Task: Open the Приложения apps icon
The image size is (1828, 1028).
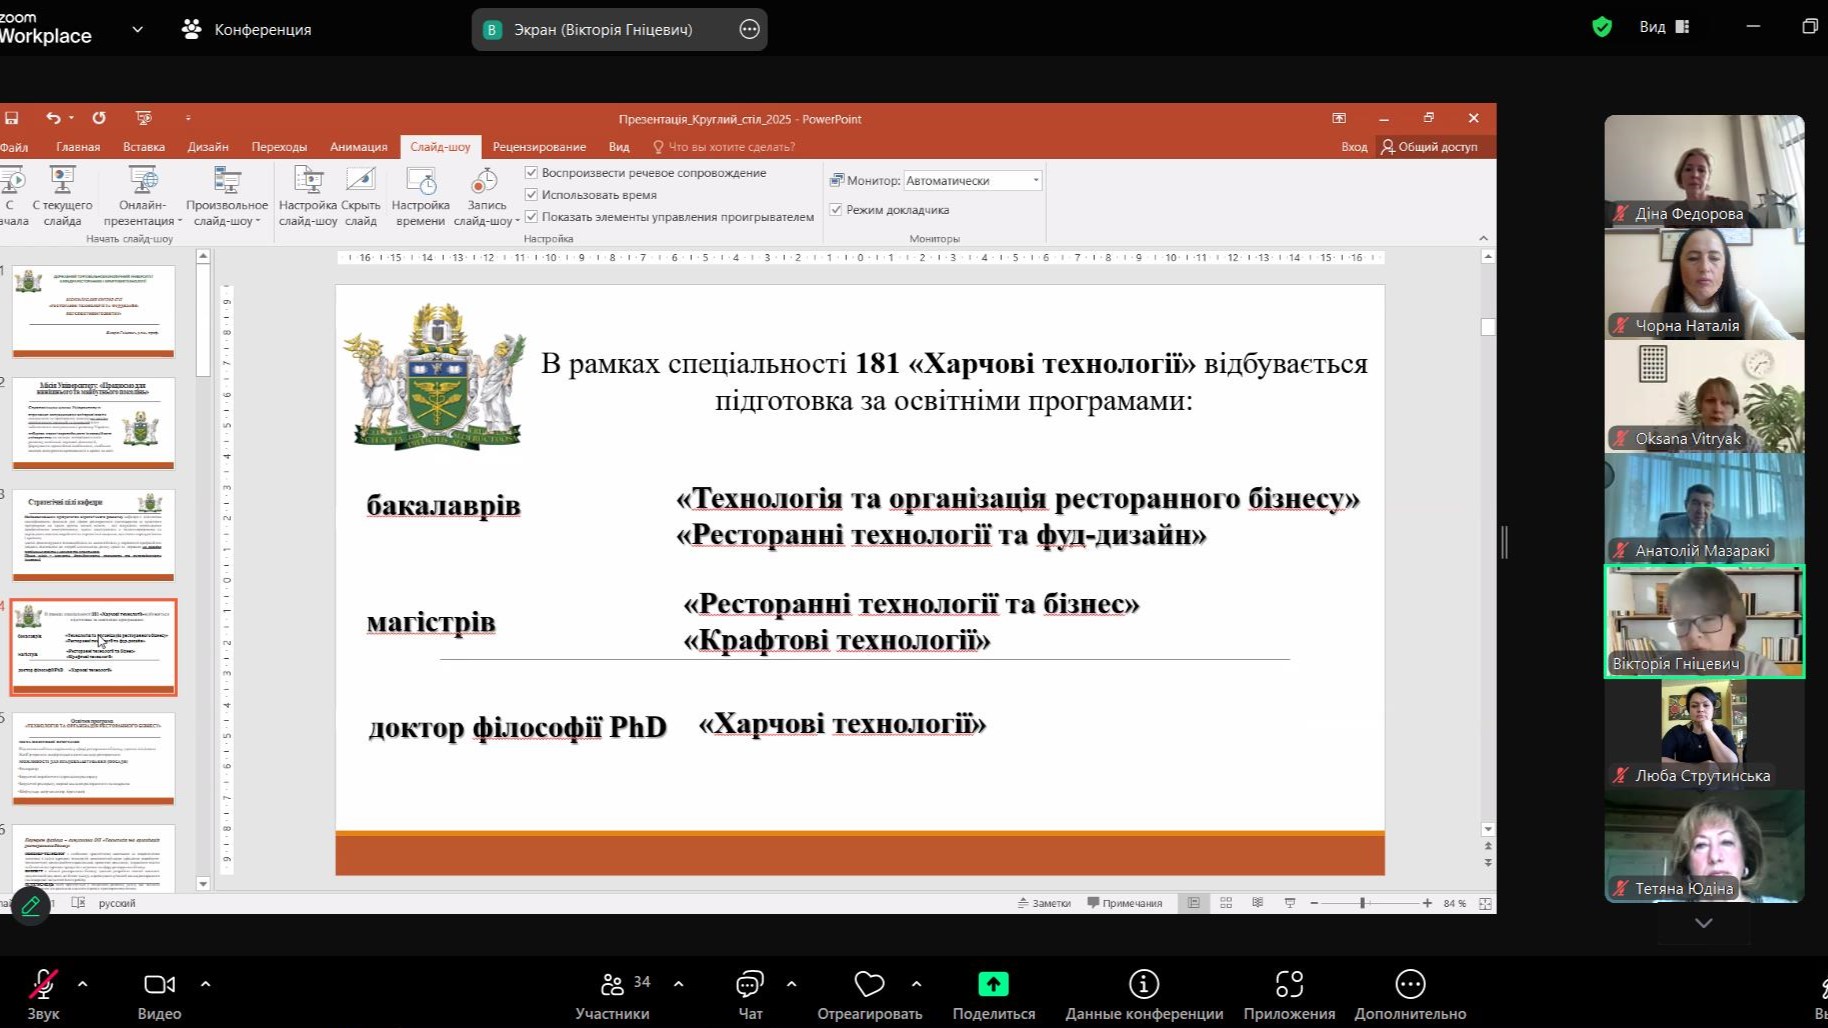Action: click(x=1289, y=985)
